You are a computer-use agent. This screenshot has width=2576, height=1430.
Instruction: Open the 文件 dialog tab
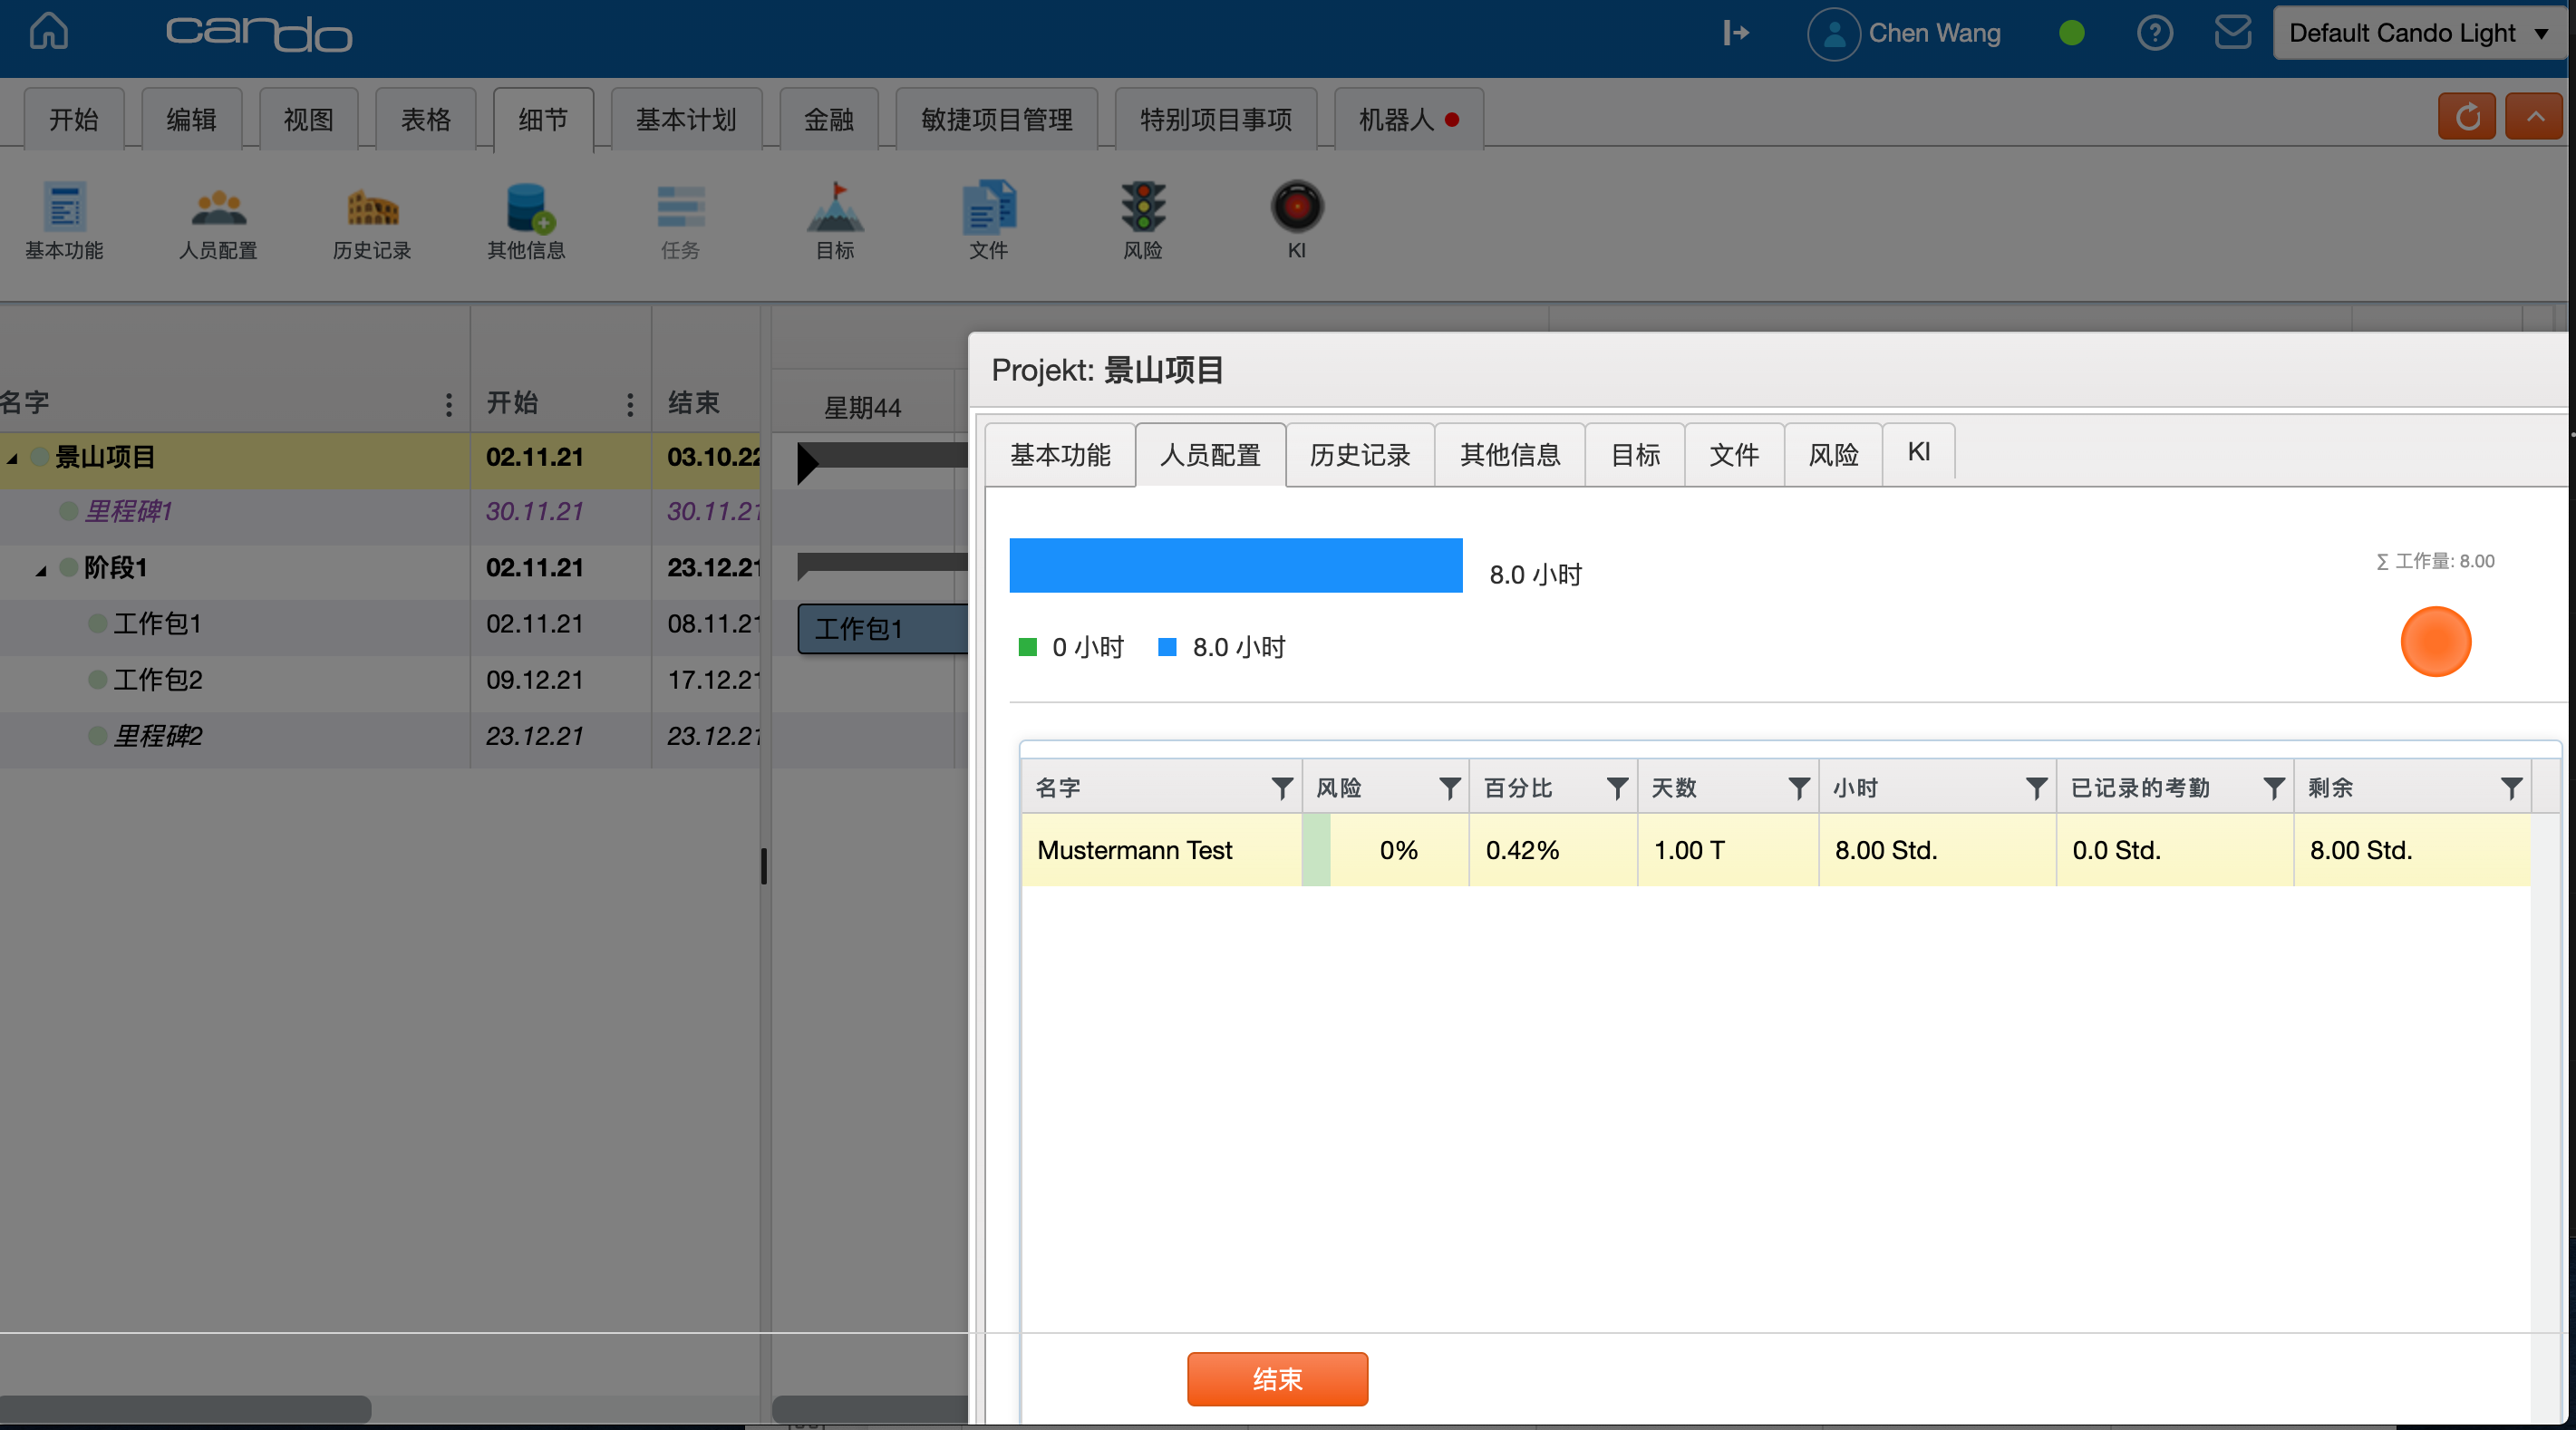(x=1734, y=455)
